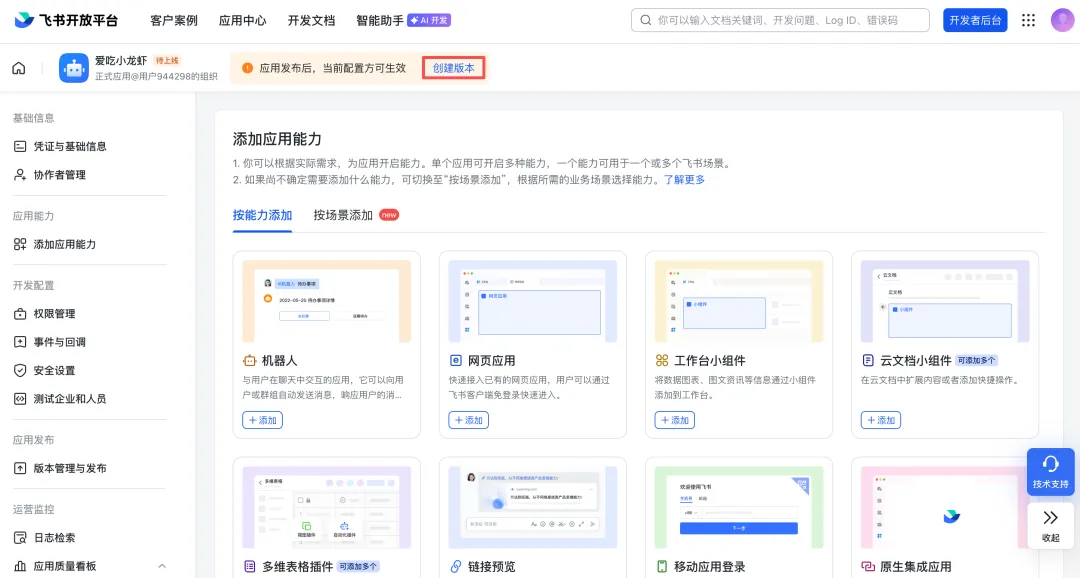The width and height of the screenshot is (1080, 578).
Task: Add the 工作台小组件 capability
Action: (x=674, y=420)
